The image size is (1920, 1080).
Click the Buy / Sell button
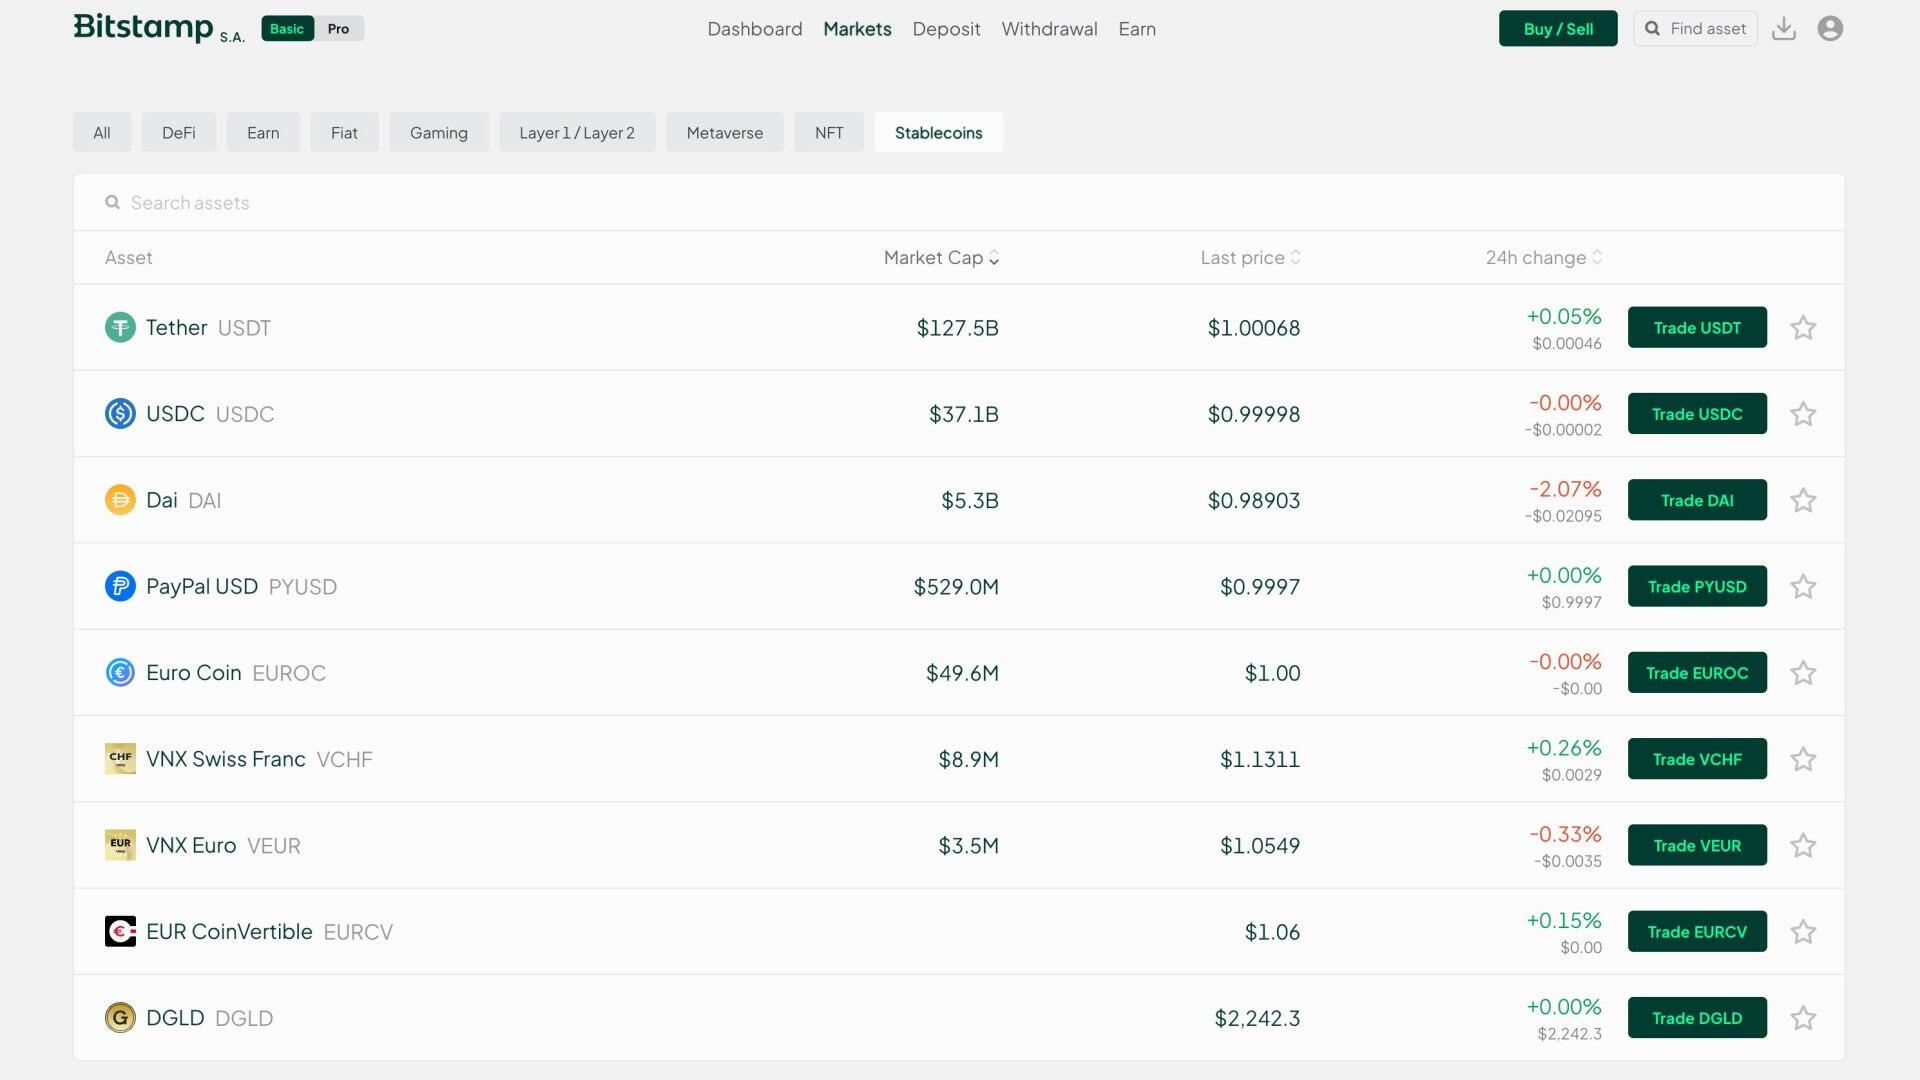click(1558, 28)
